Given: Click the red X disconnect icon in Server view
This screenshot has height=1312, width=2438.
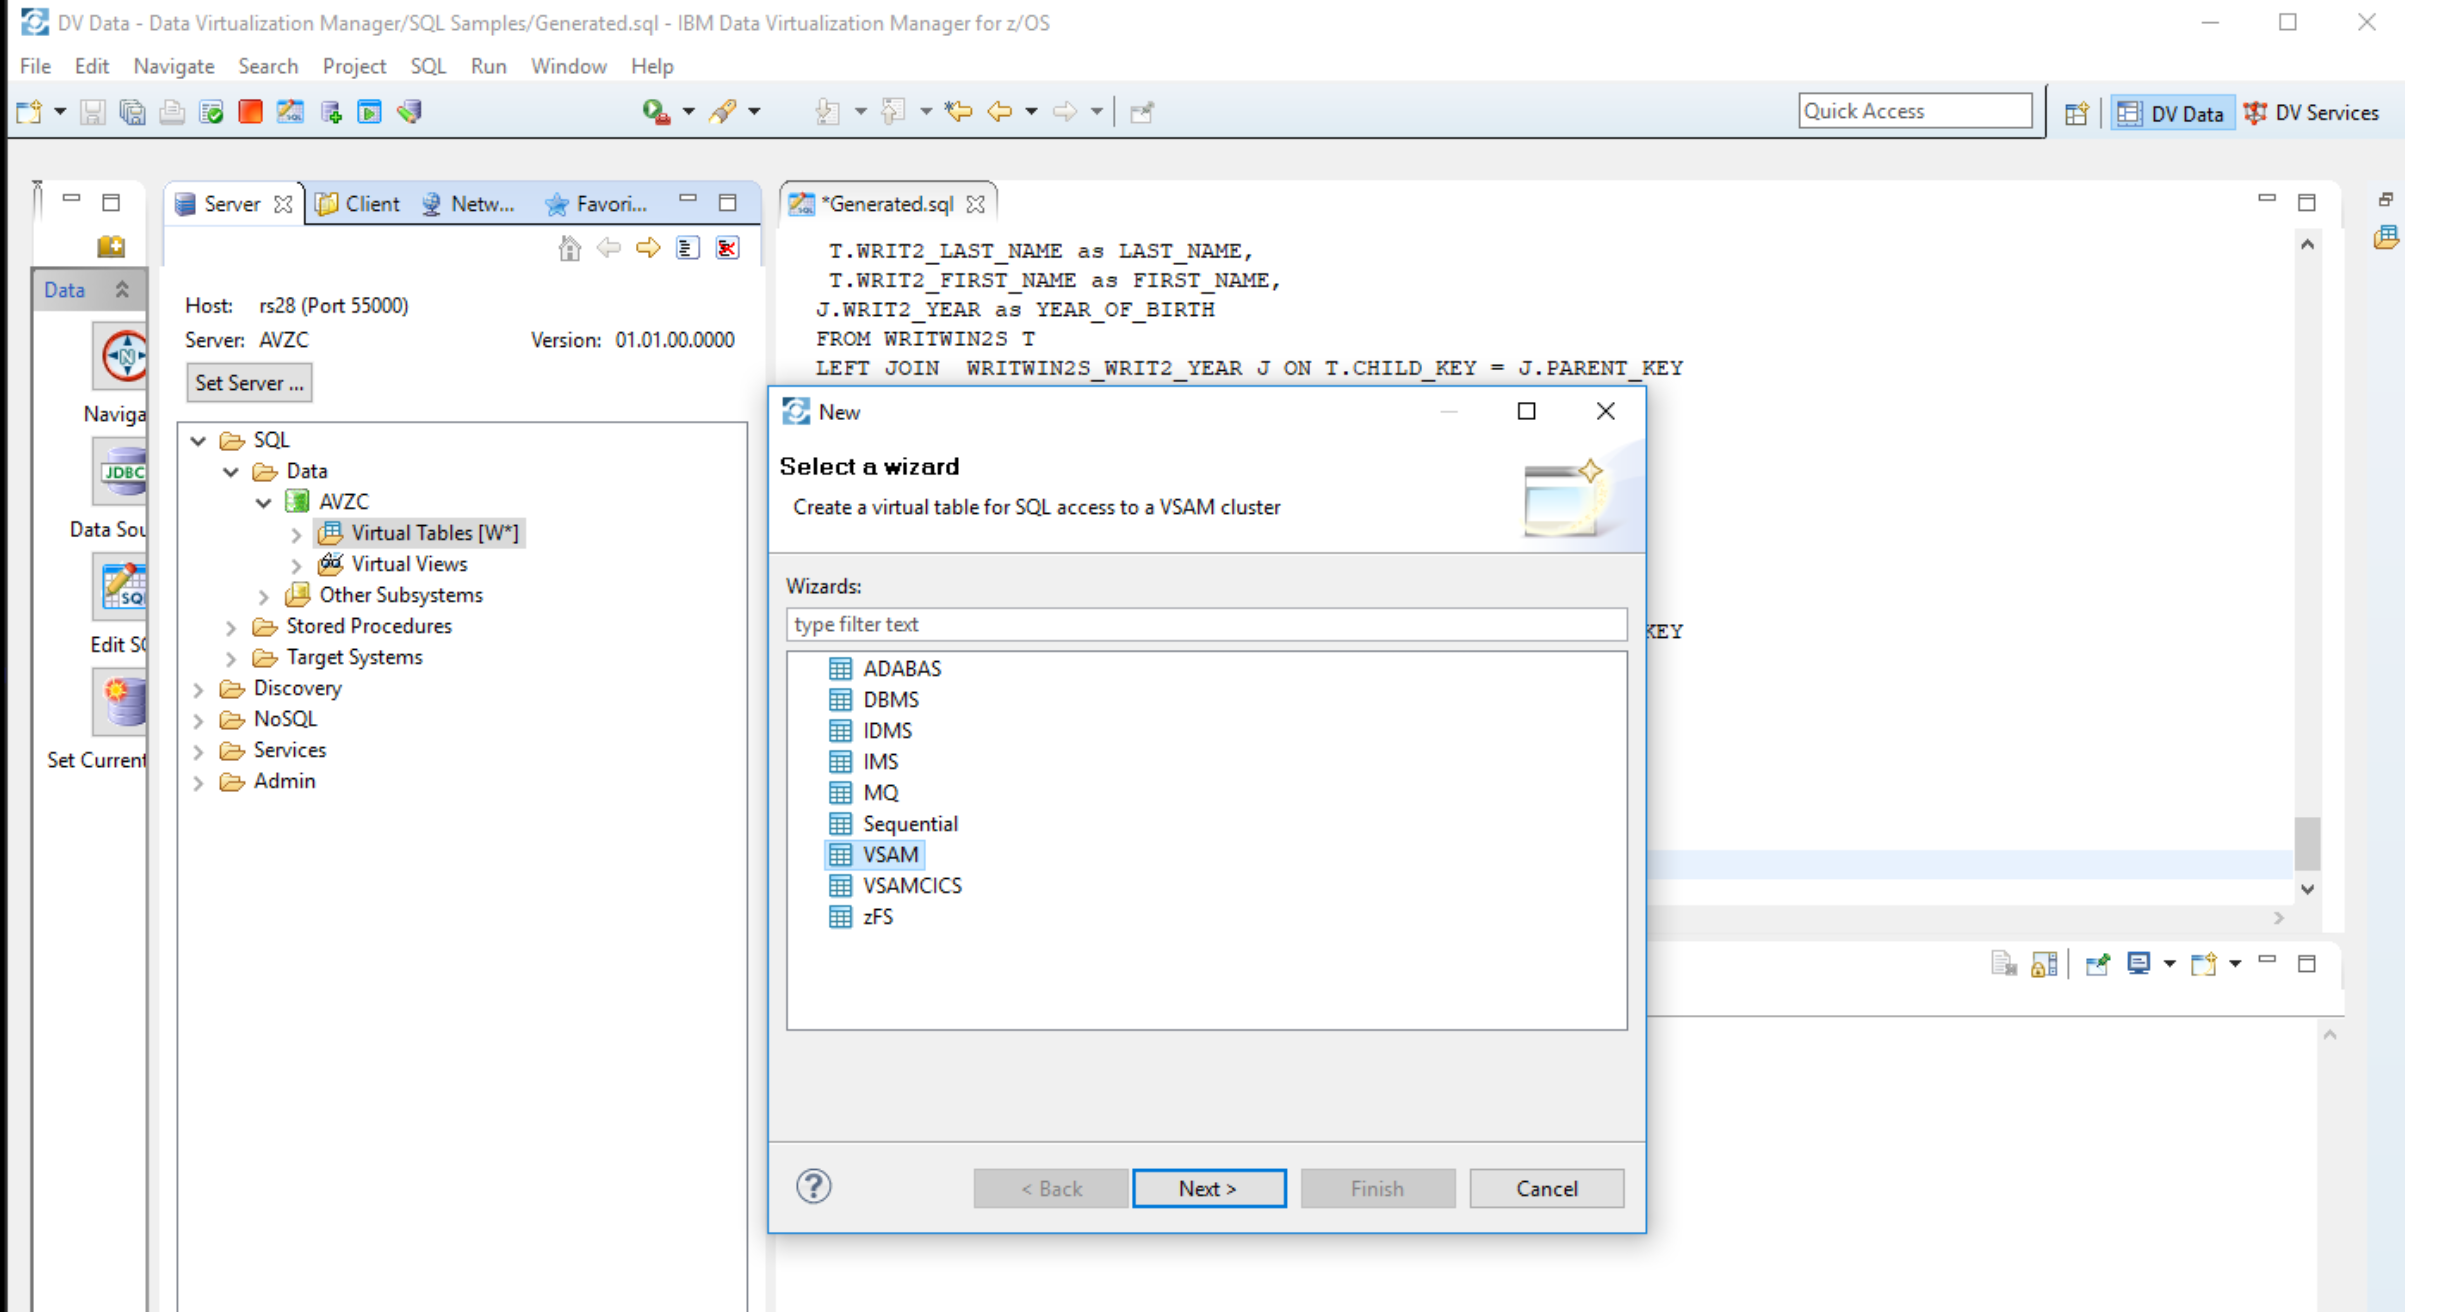Looking at the screenshot, I should [x=727, y=247].
